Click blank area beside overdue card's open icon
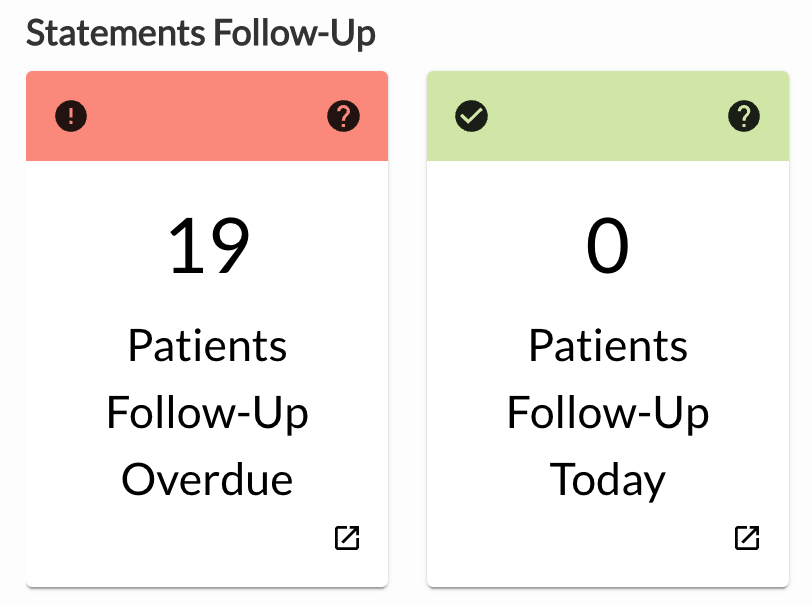The height and width of the screenshot is (606, 812). pos(181,539)
